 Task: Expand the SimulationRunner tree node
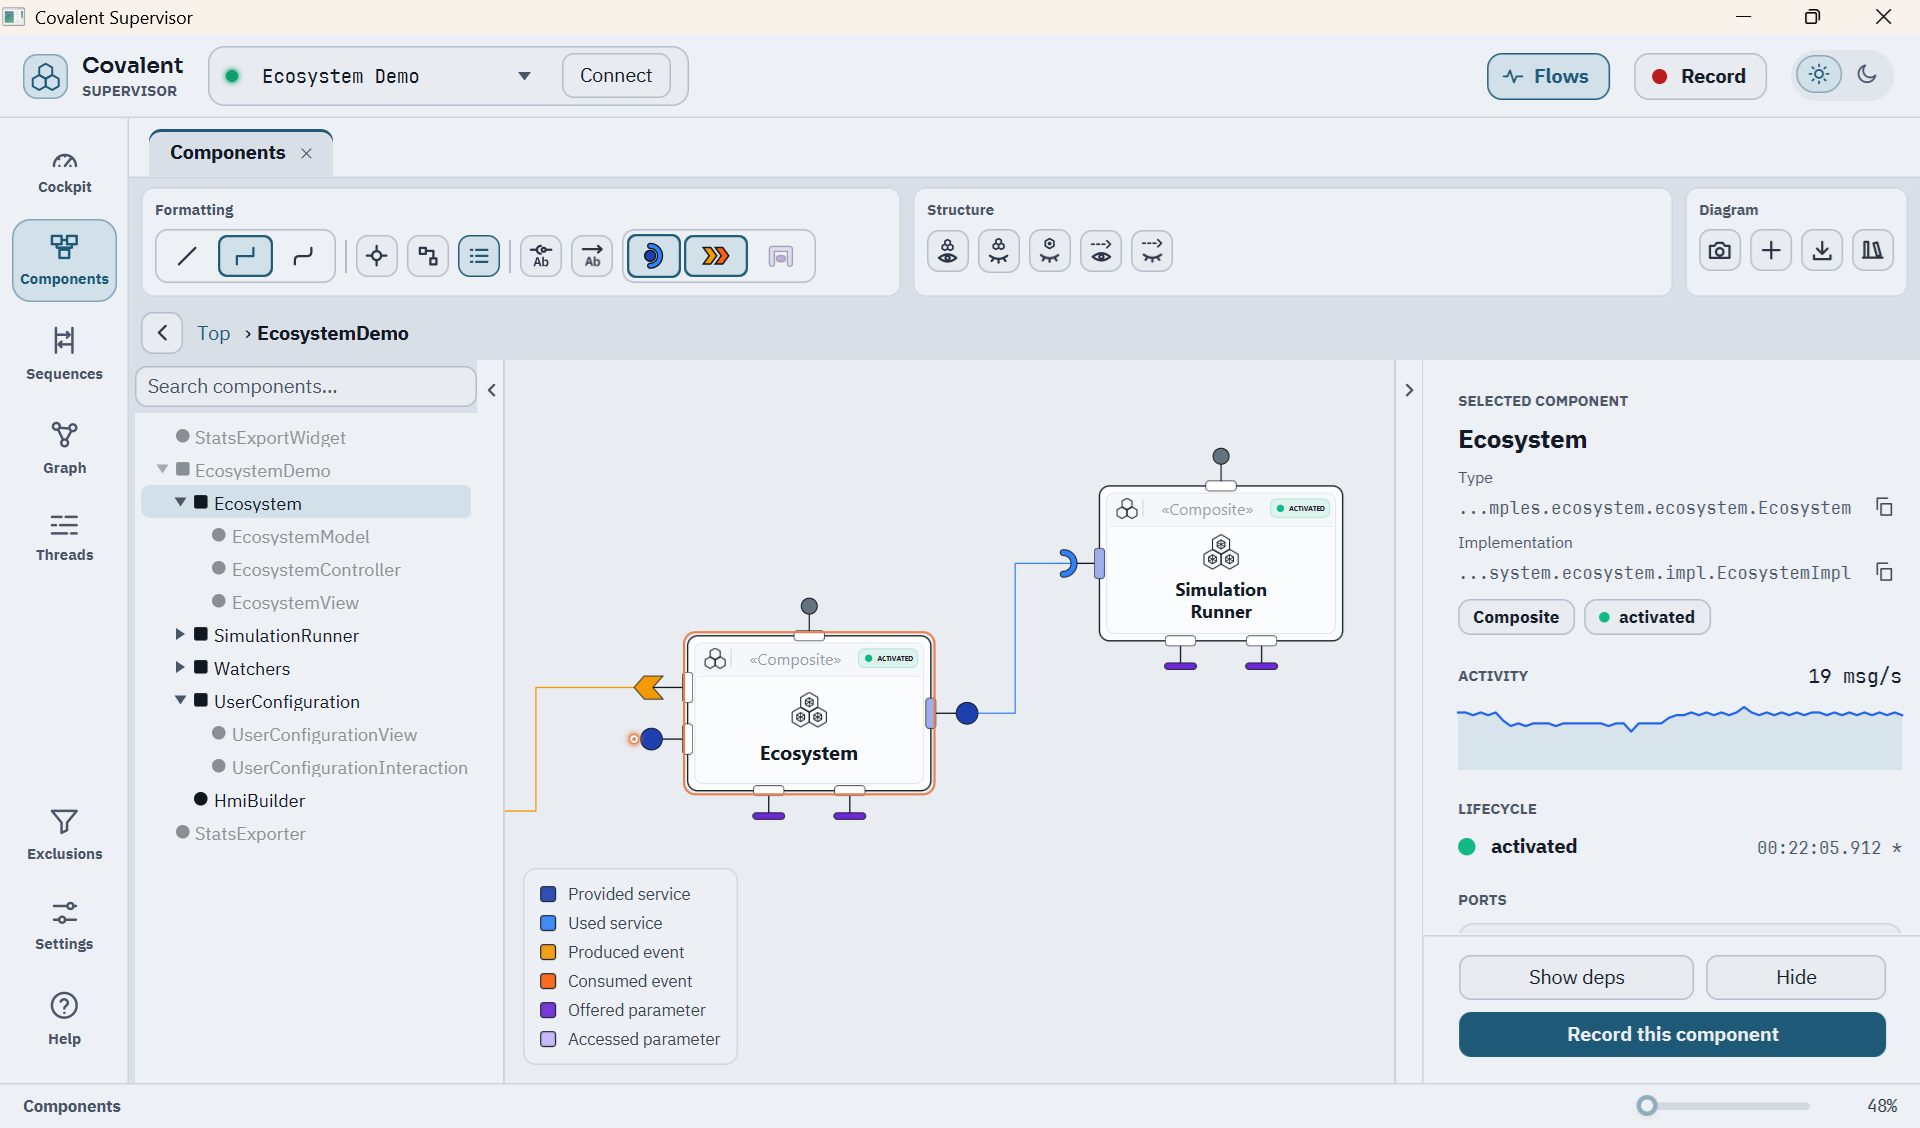coord(180,634)
